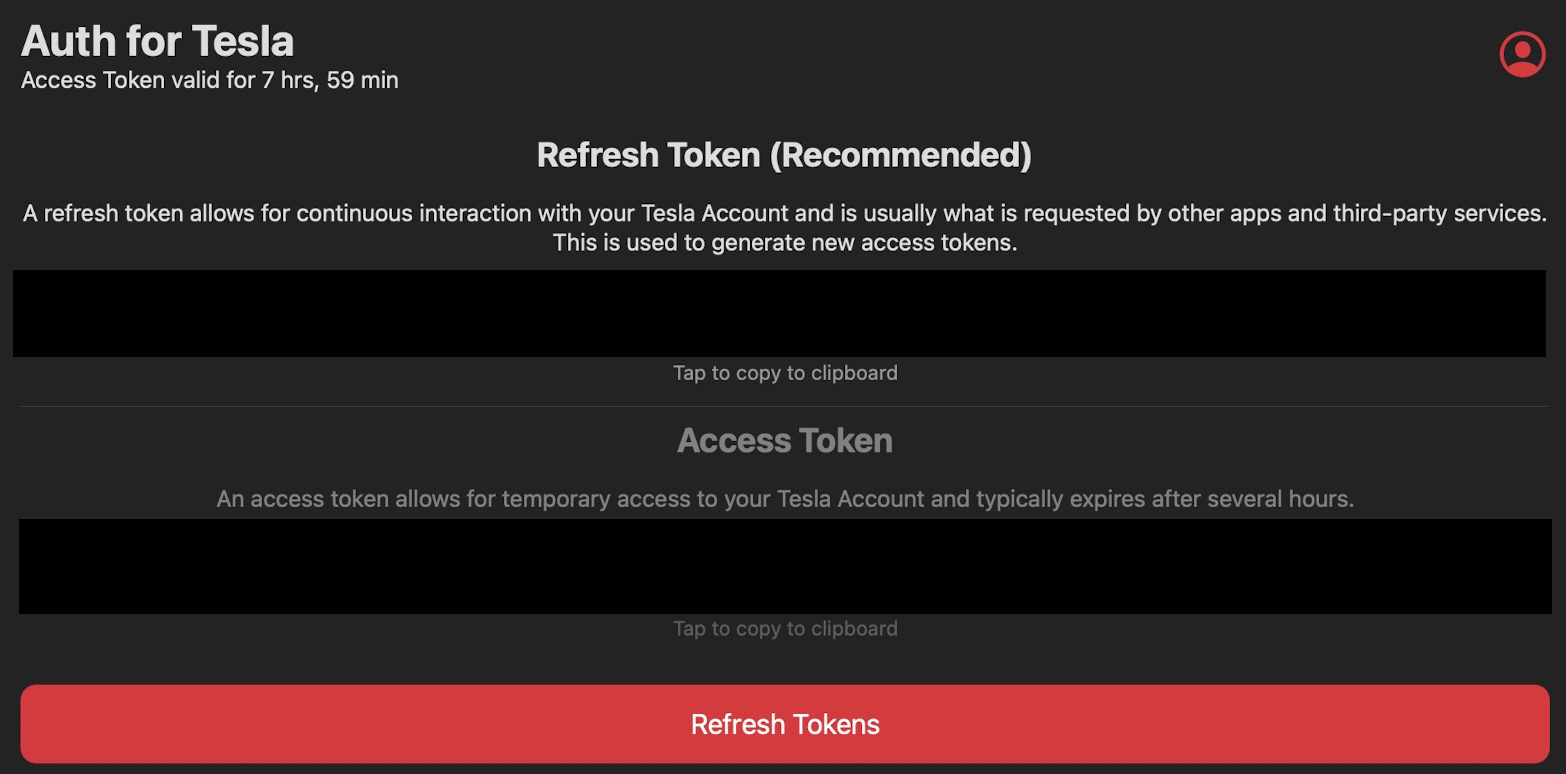
Task: Open account settings via the avatar
Action: click(1520, 54)
